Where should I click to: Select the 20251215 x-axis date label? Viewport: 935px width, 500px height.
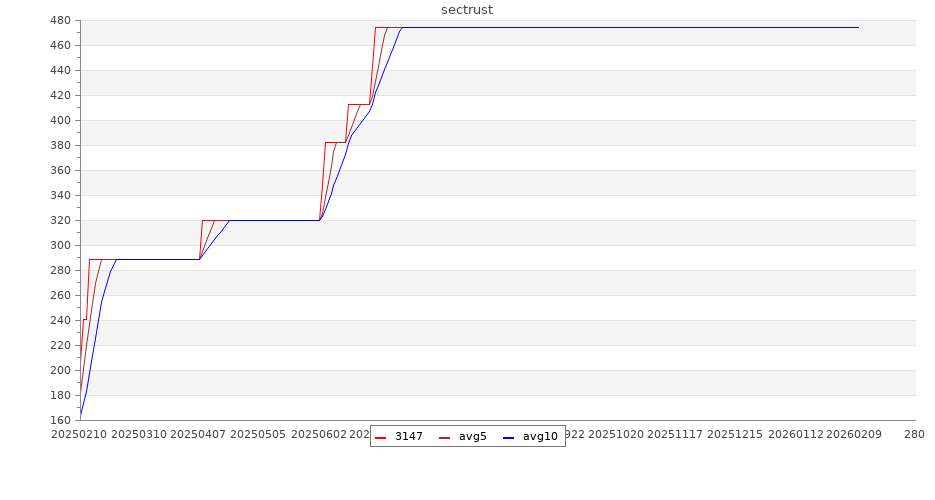pos(735,435)
